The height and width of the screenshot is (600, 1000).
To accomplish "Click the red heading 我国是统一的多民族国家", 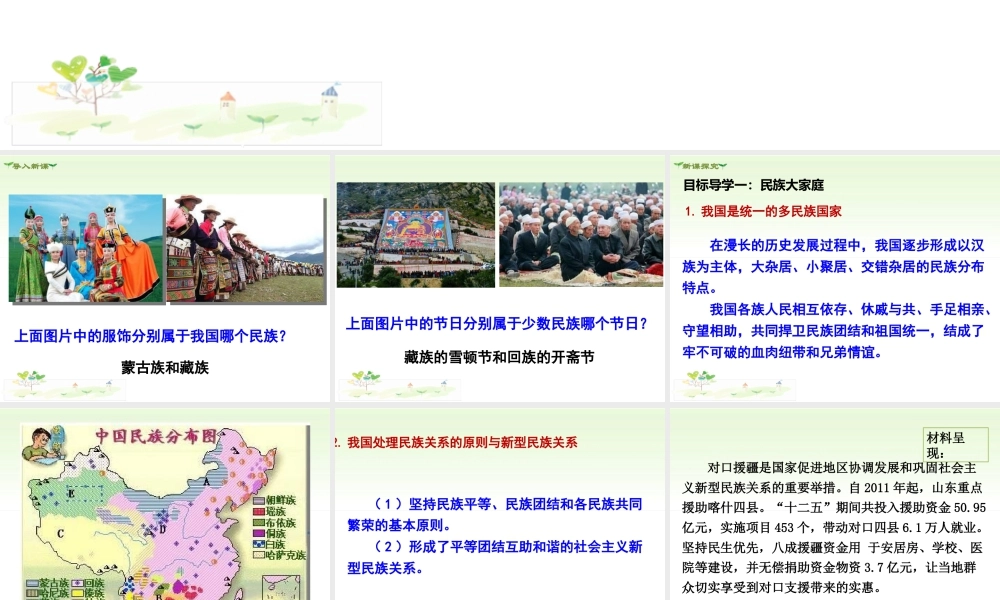I will 770,212.
